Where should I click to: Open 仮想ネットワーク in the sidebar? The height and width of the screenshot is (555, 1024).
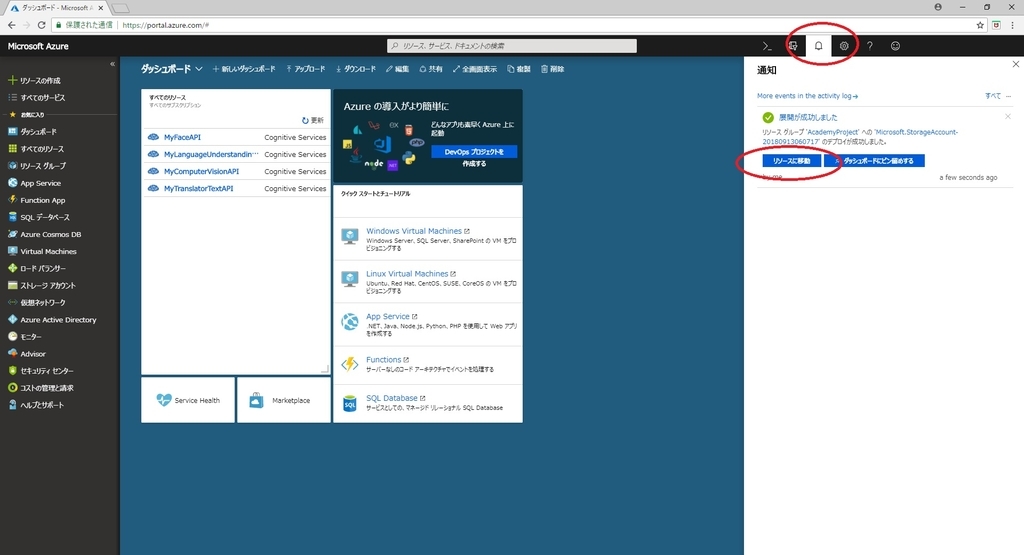pos(37,302)
